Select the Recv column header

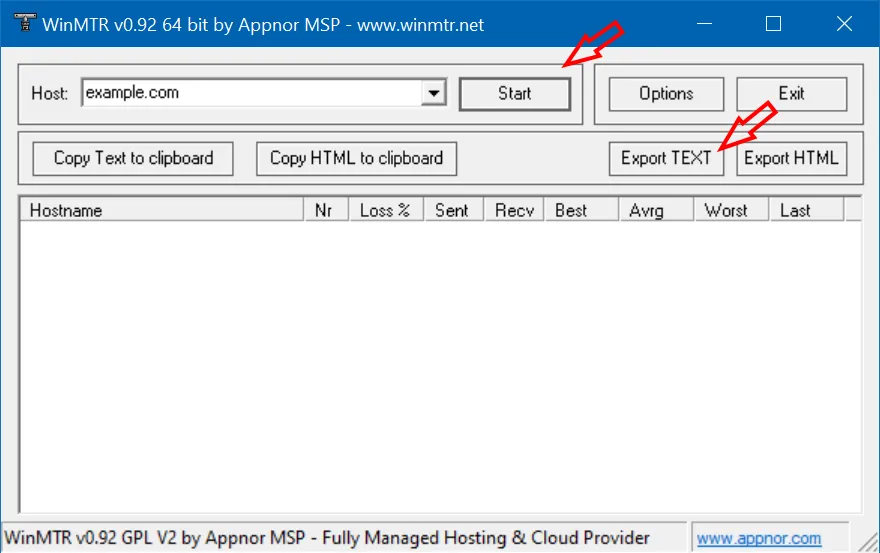click(514, 211)
